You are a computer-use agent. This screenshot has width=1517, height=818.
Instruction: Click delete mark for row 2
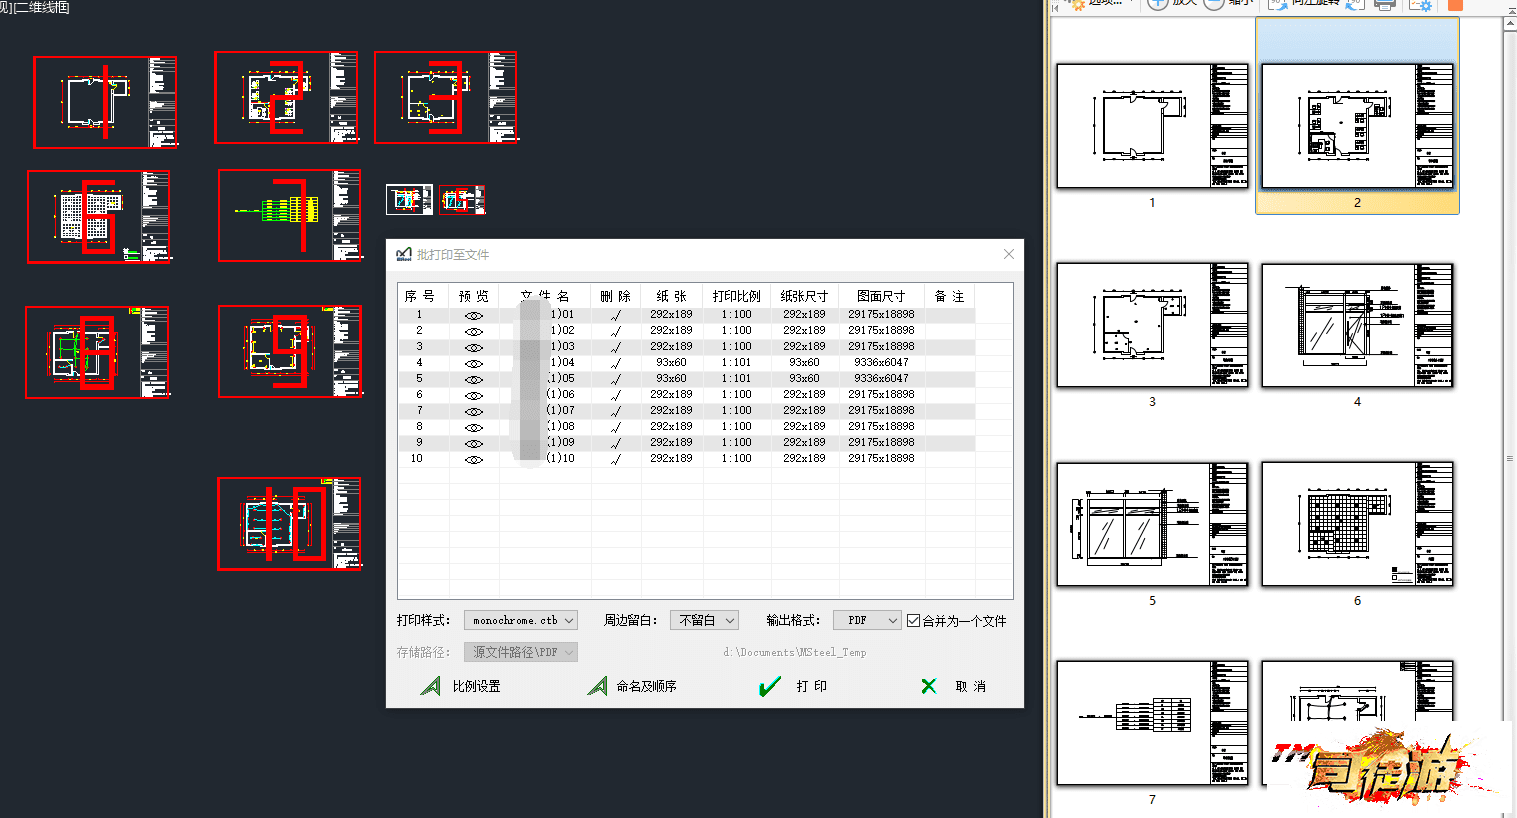[616, 331]
